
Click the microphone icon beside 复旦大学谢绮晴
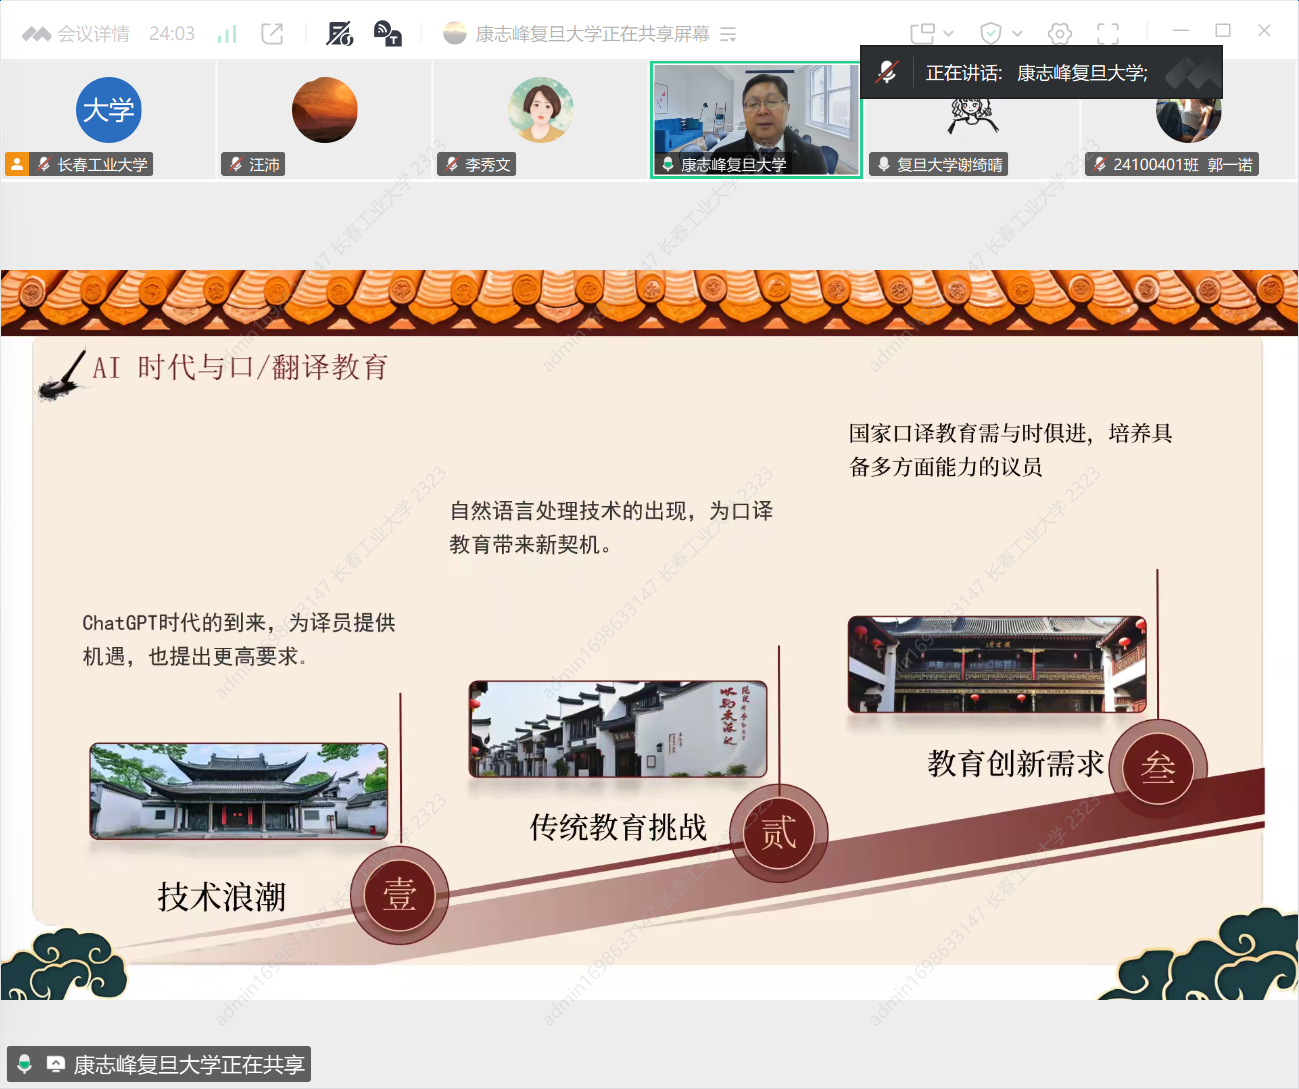tap(884, 165)
